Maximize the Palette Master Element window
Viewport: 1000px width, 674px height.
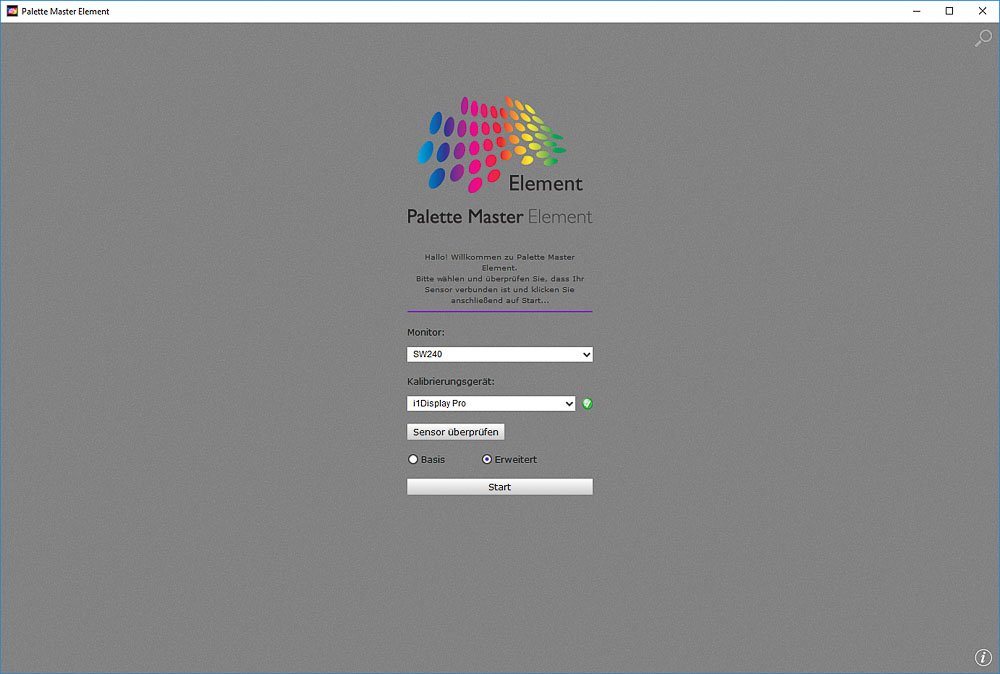(949, 11)
